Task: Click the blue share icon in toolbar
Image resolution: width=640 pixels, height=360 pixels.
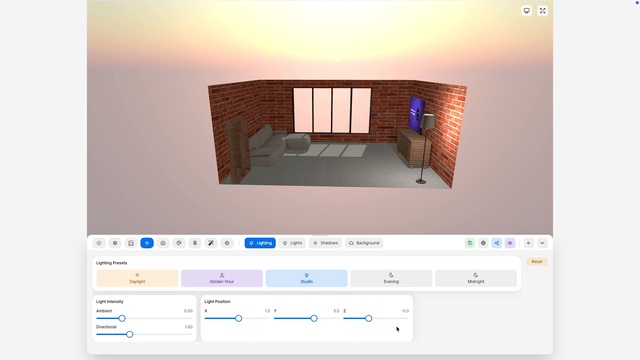Action: 496,243
